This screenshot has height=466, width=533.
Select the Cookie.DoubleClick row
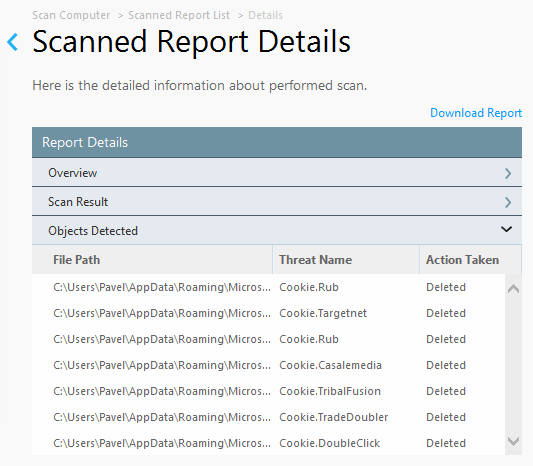(269, 443)
